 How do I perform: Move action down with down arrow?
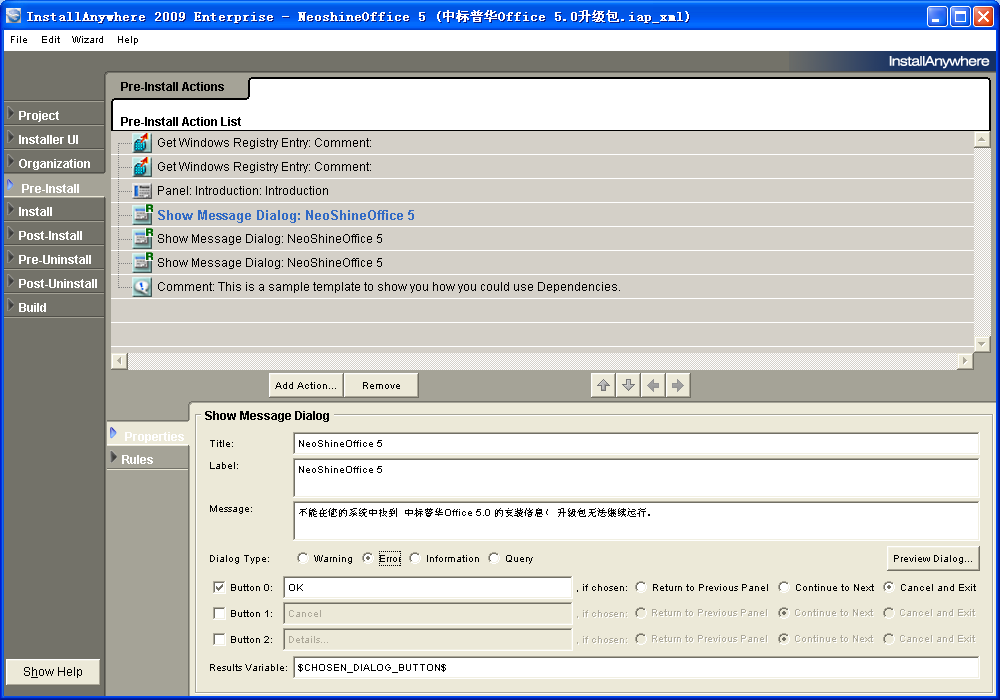(628, 385)
